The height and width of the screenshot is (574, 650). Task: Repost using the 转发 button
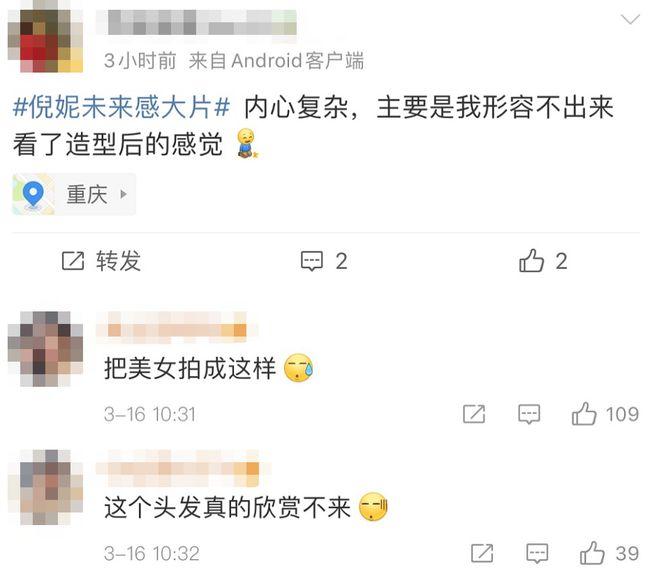pos(101,261)
